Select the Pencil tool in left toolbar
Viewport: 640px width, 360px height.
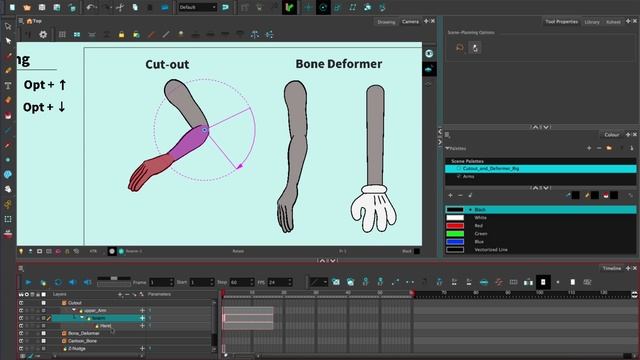click(8, 71)
